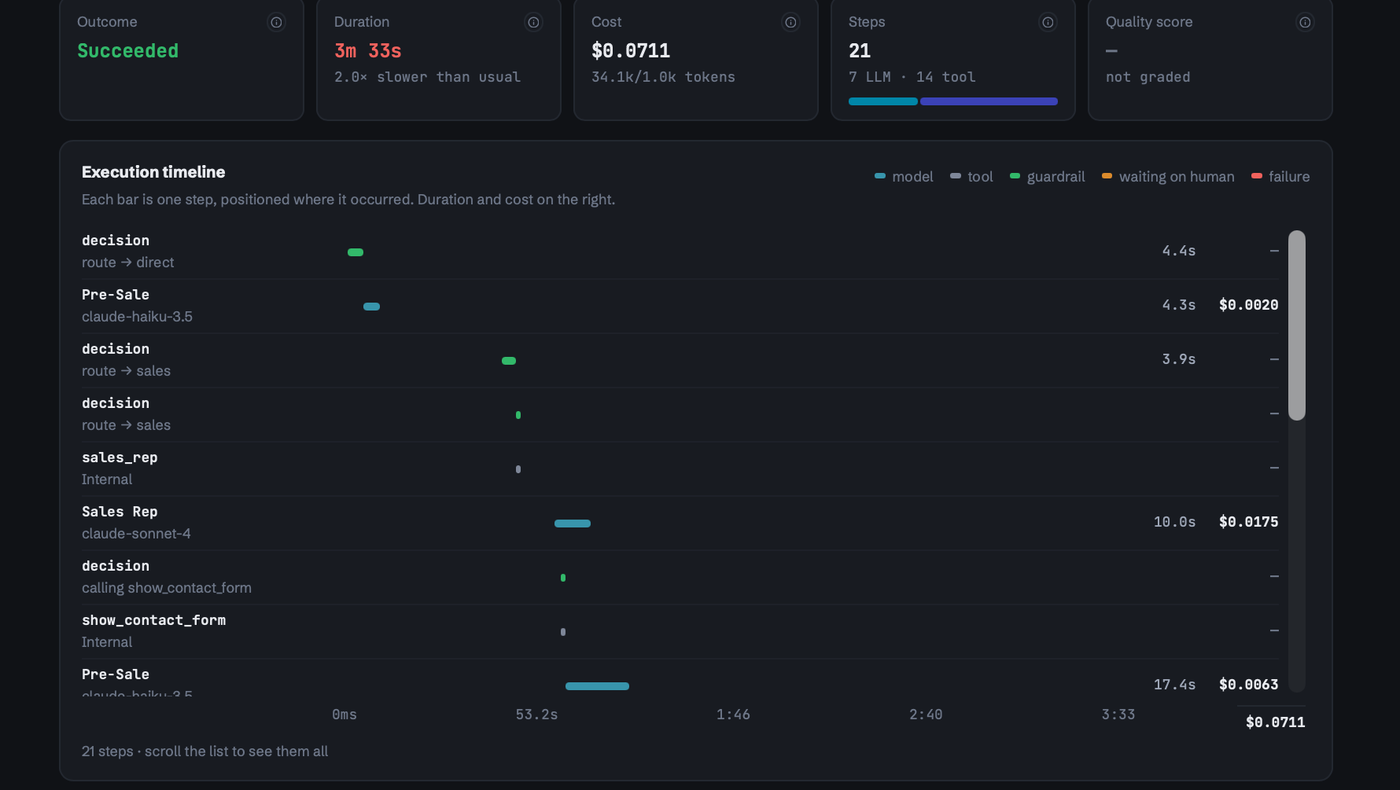This screenshot has width=1400, height=790.
Task: Click the "2:40" time axis label
Action: 926,715
